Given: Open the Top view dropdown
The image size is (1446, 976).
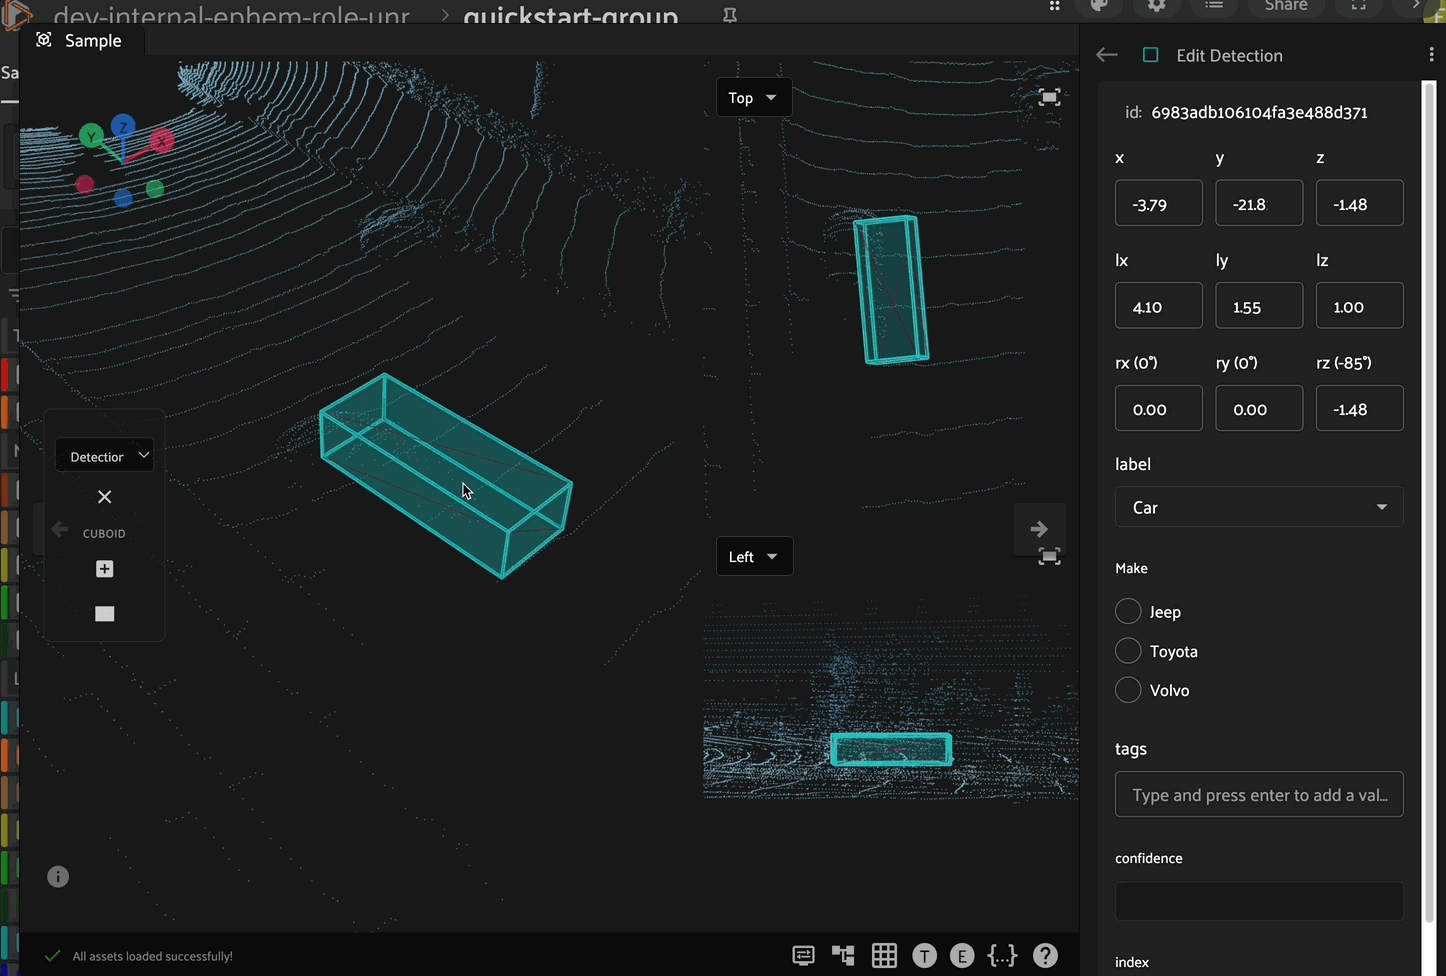Looking at the screenshot, I should (x=753, y=98).
